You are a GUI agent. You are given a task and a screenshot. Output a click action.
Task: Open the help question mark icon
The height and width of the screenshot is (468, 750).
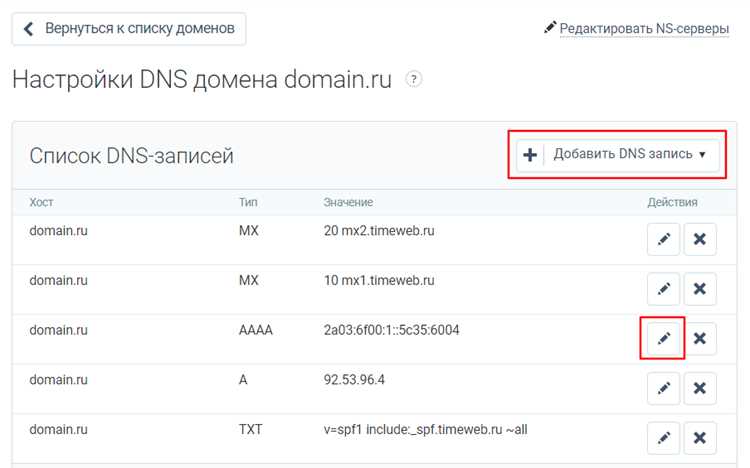pyautogui.click(x=414, y=79)
